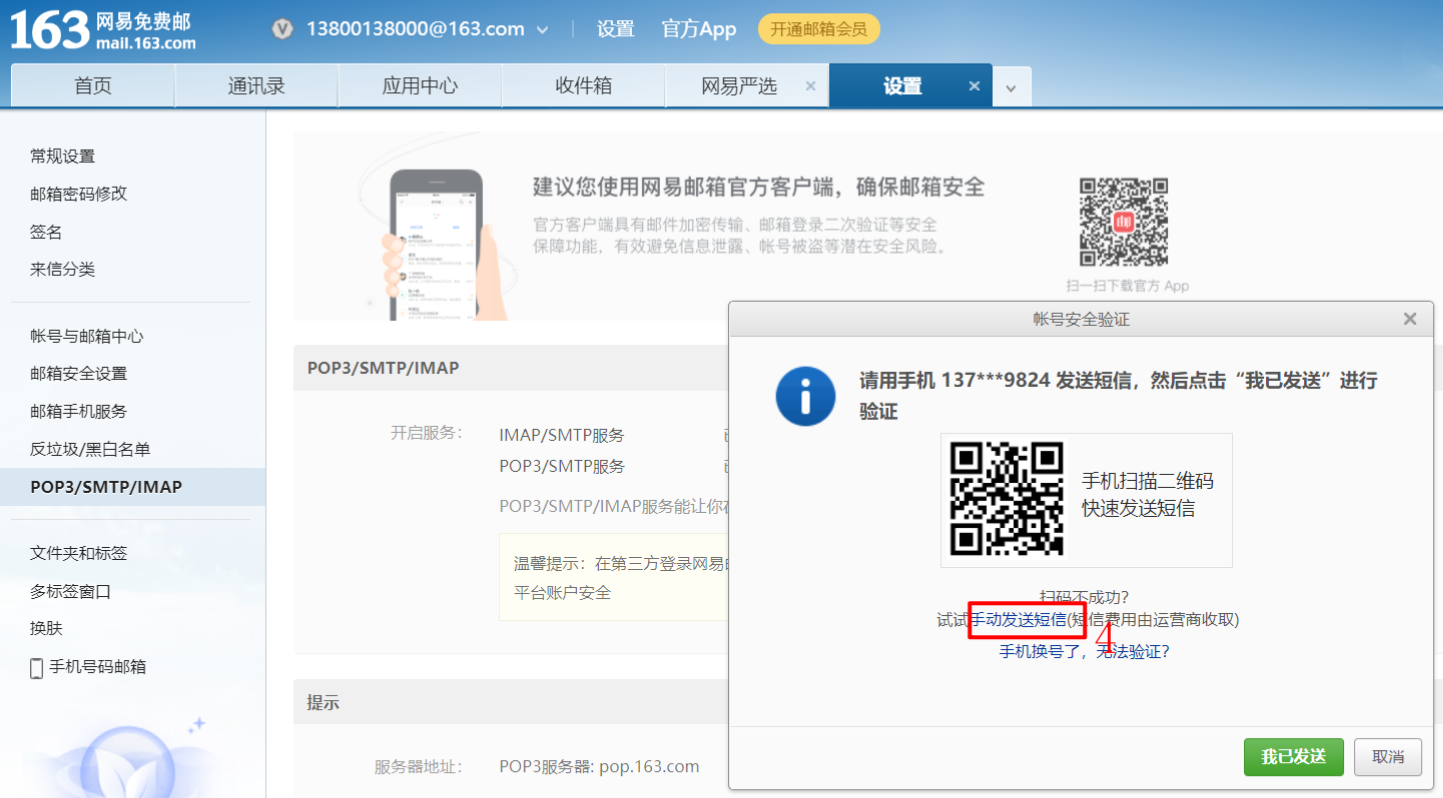Click the 帐号安全验证 dialog title
The height and width of the screenshot is (798, 1443).
tap(1081, 320)
